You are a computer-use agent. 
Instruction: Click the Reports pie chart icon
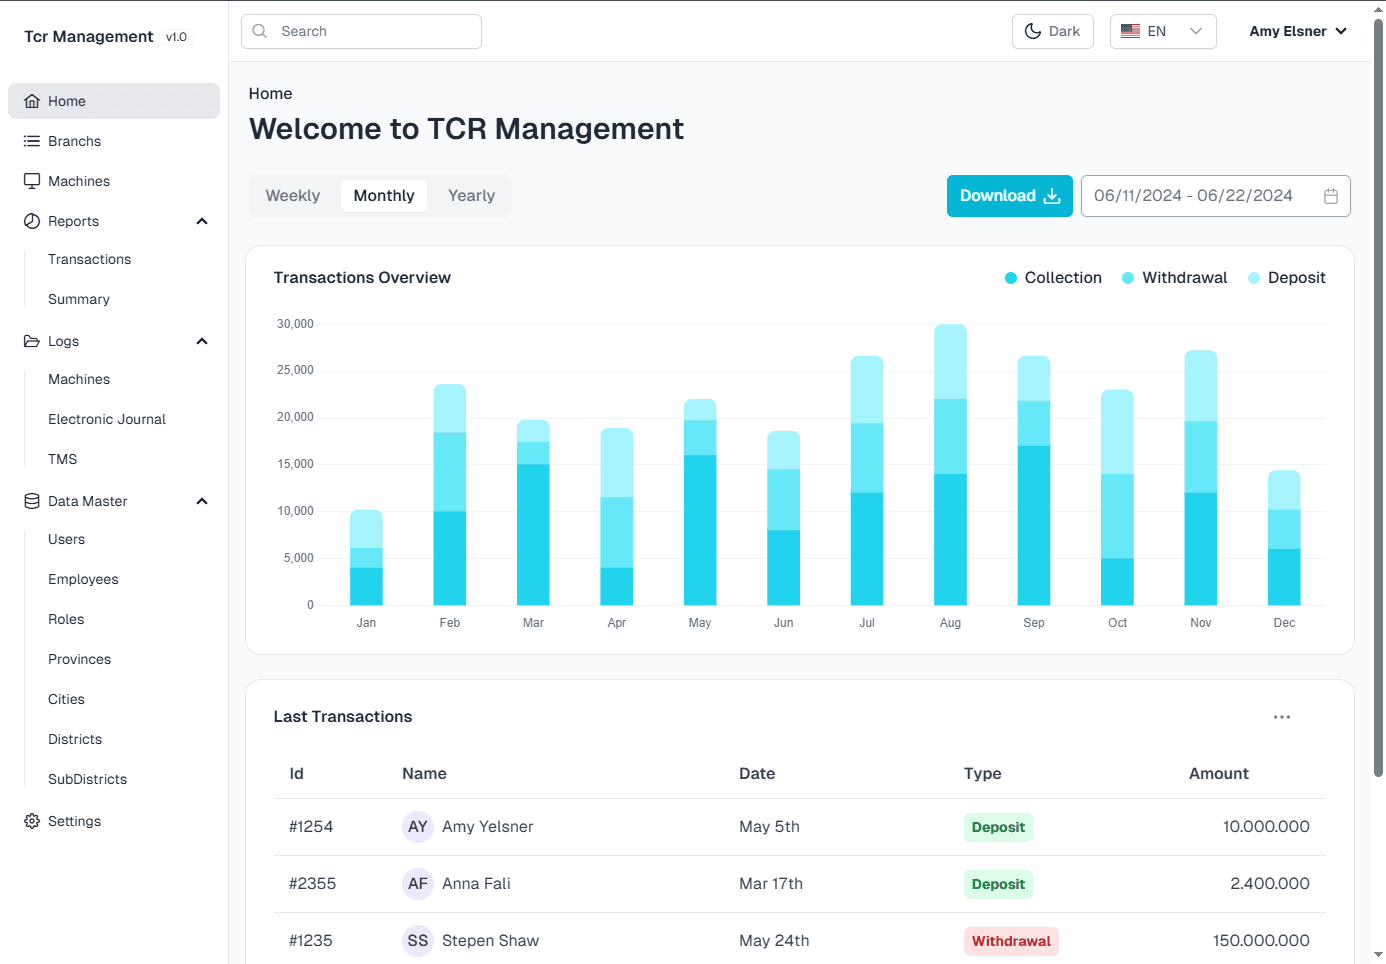click(x=32, y=221)
